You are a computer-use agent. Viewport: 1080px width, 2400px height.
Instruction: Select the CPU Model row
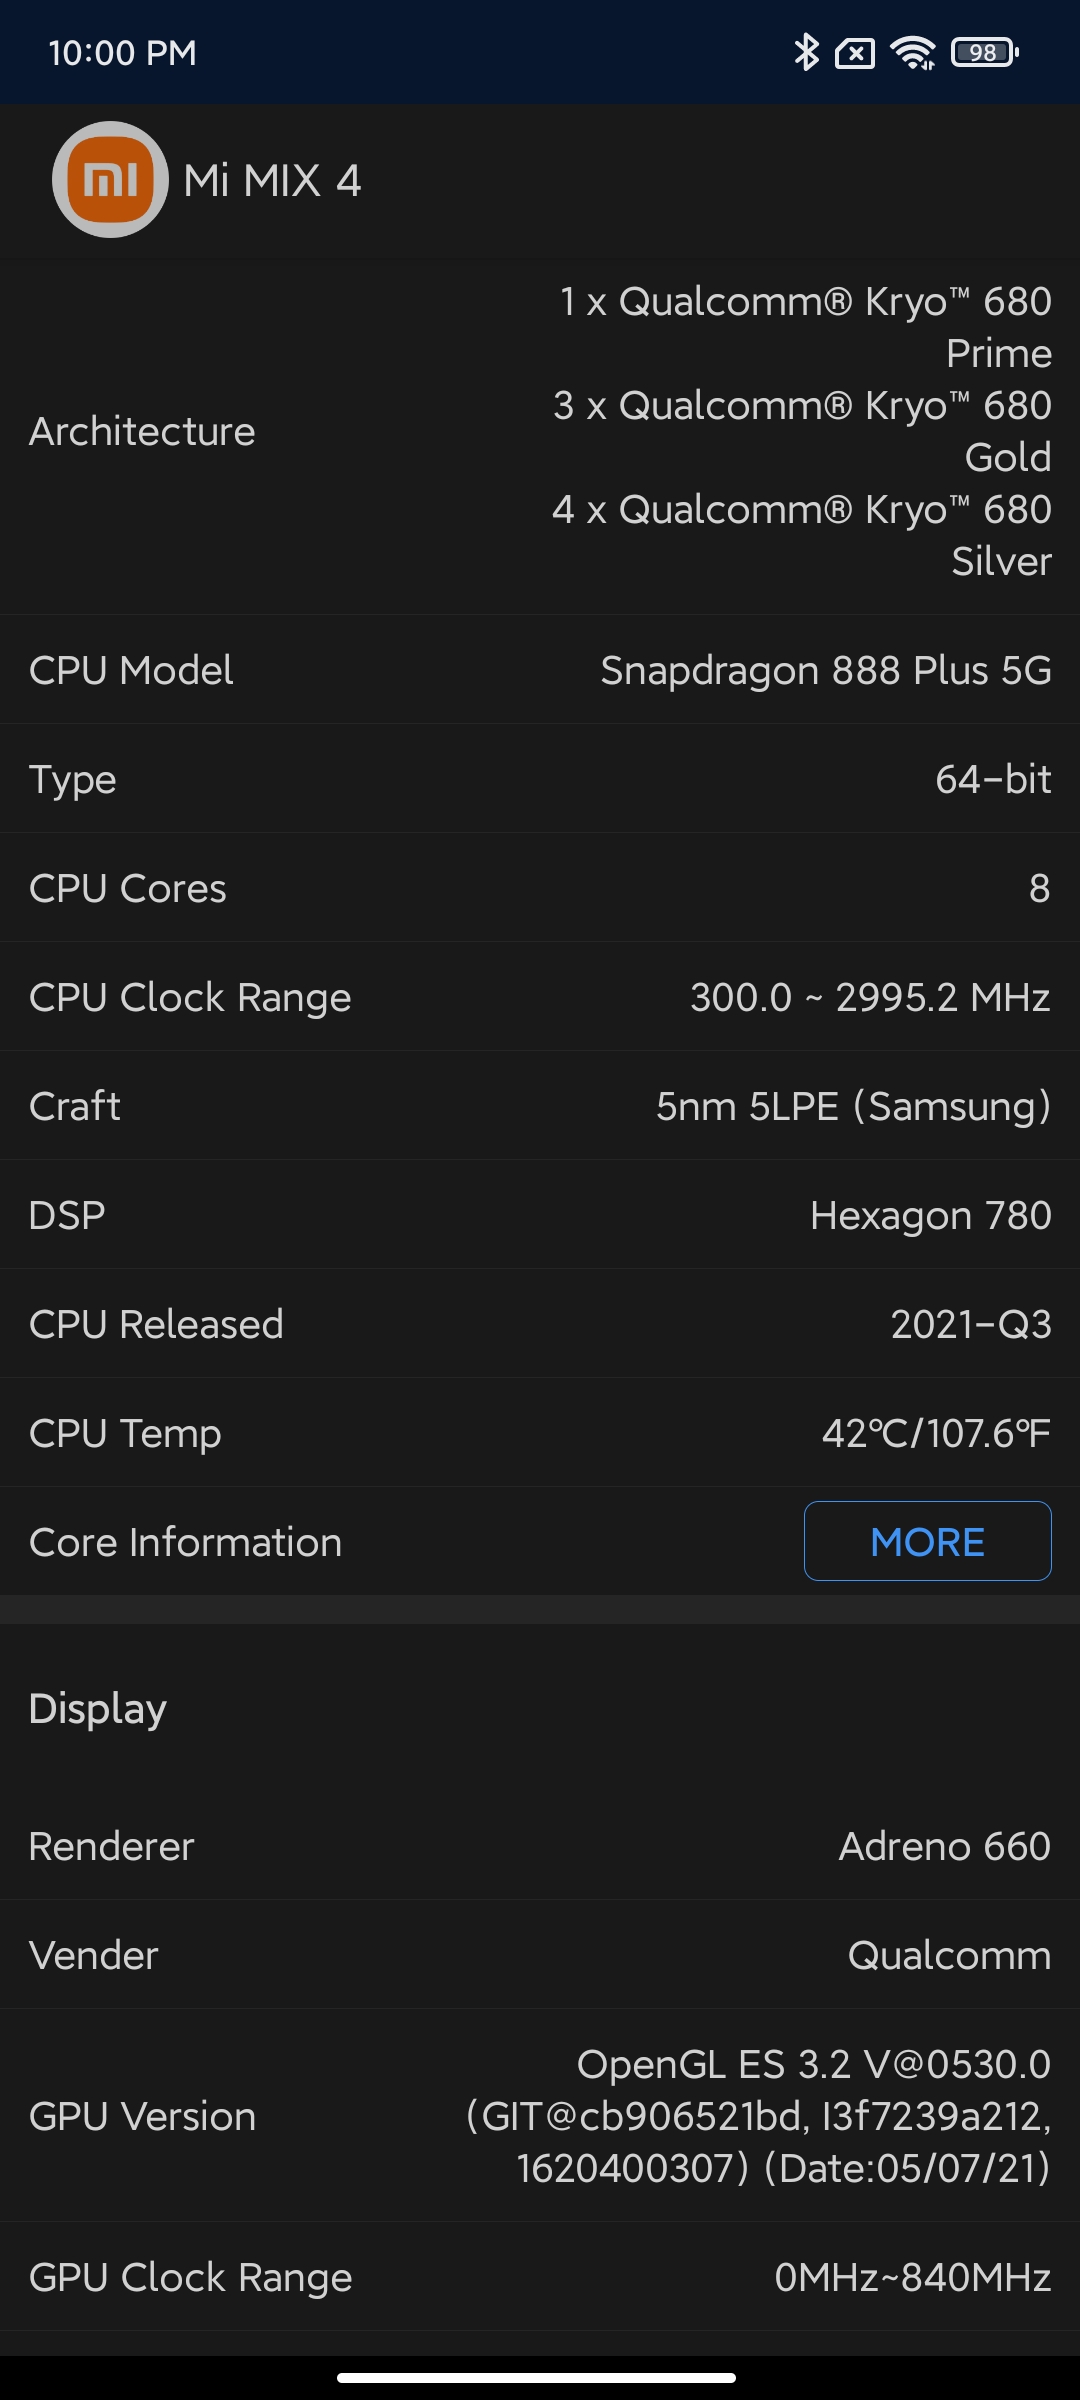(540, 670)
